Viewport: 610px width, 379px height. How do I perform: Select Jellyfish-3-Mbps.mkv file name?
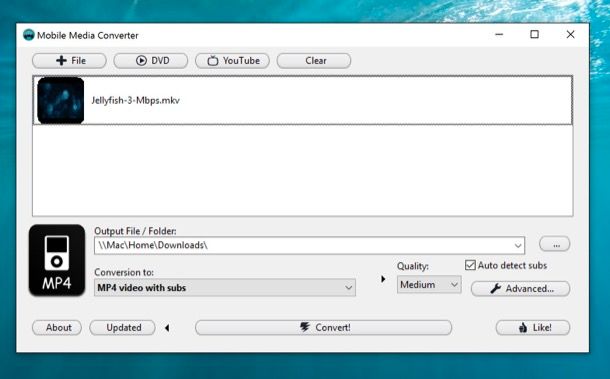click(x=135, y=100)
